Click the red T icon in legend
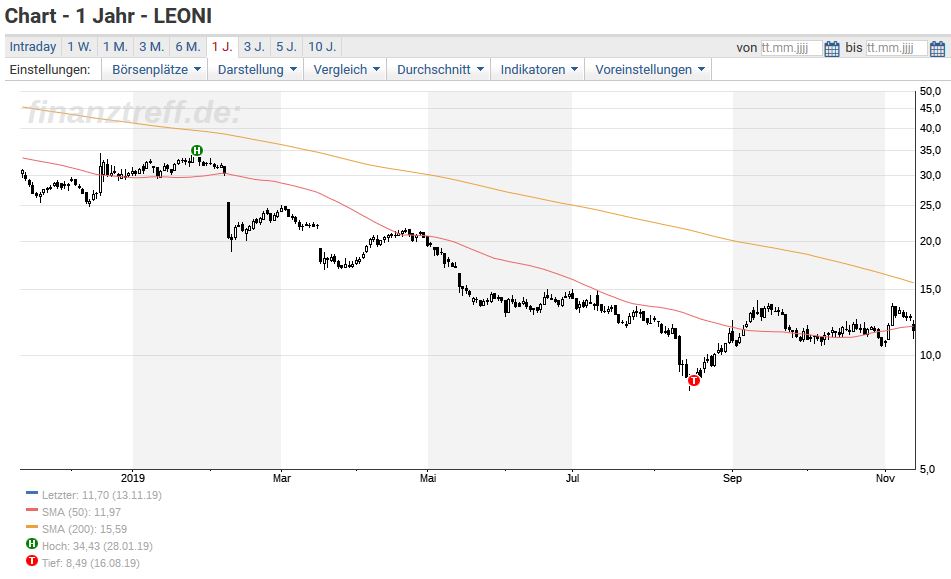Image resolution: width=951 pixels, height=579 pixels. [x=32, y=561]
